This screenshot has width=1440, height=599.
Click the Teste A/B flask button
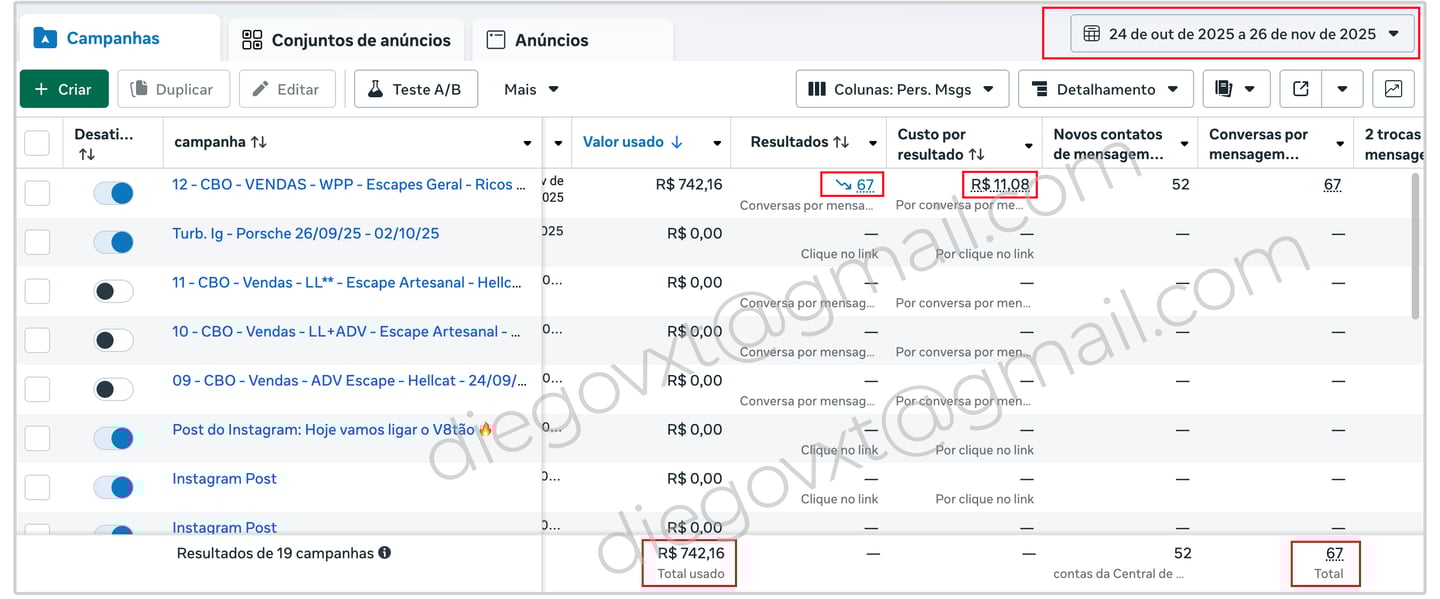[416, 89]
